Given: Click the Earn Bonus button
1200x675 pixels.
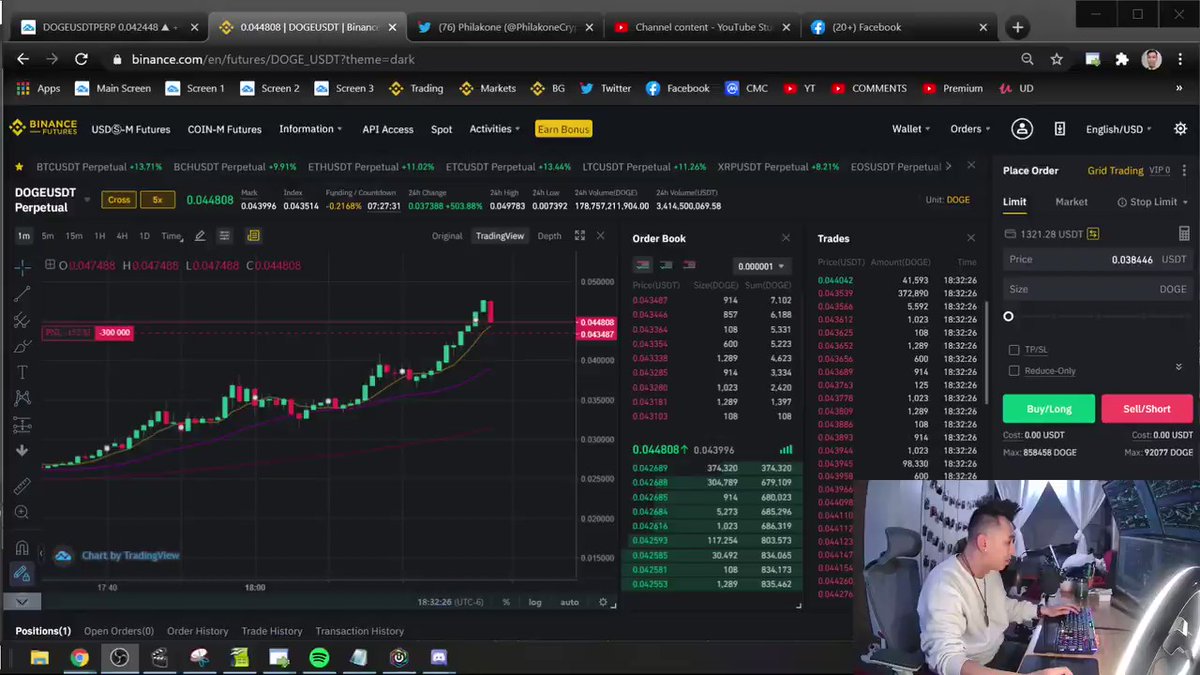Looking at the screenshot, I should (563, 129).
